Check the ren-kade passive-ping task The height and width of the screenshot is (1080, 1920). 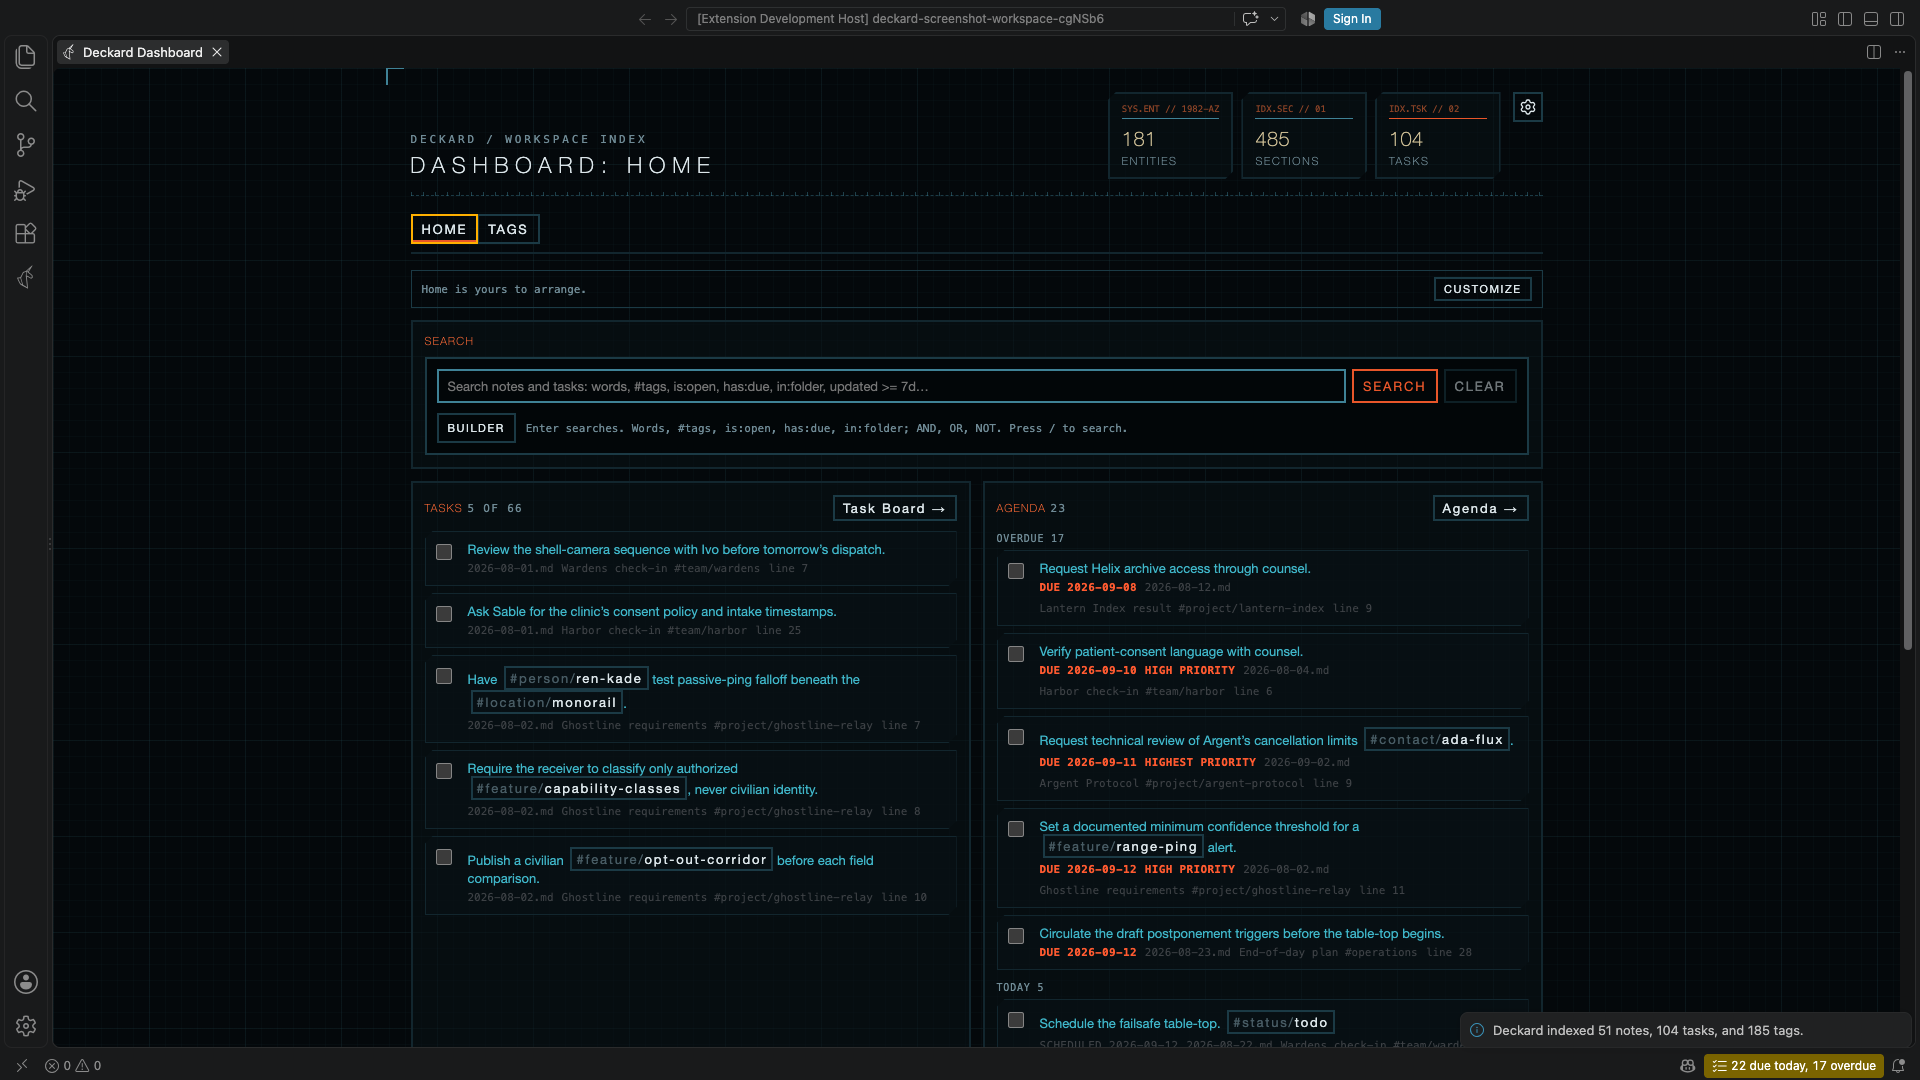click(444, 677)
